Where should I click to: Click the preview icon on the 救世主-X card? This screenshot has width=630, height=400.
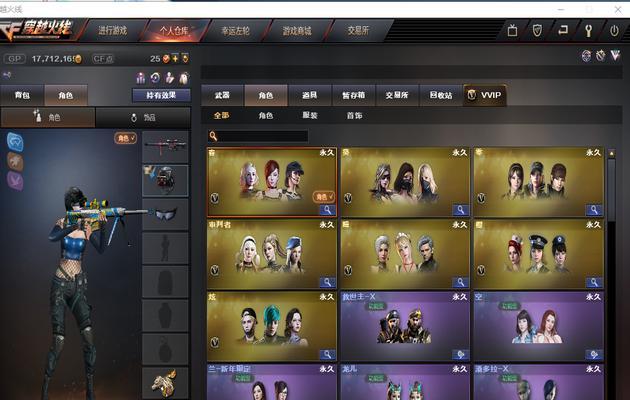pyautogui.click(x=460, y=354)
